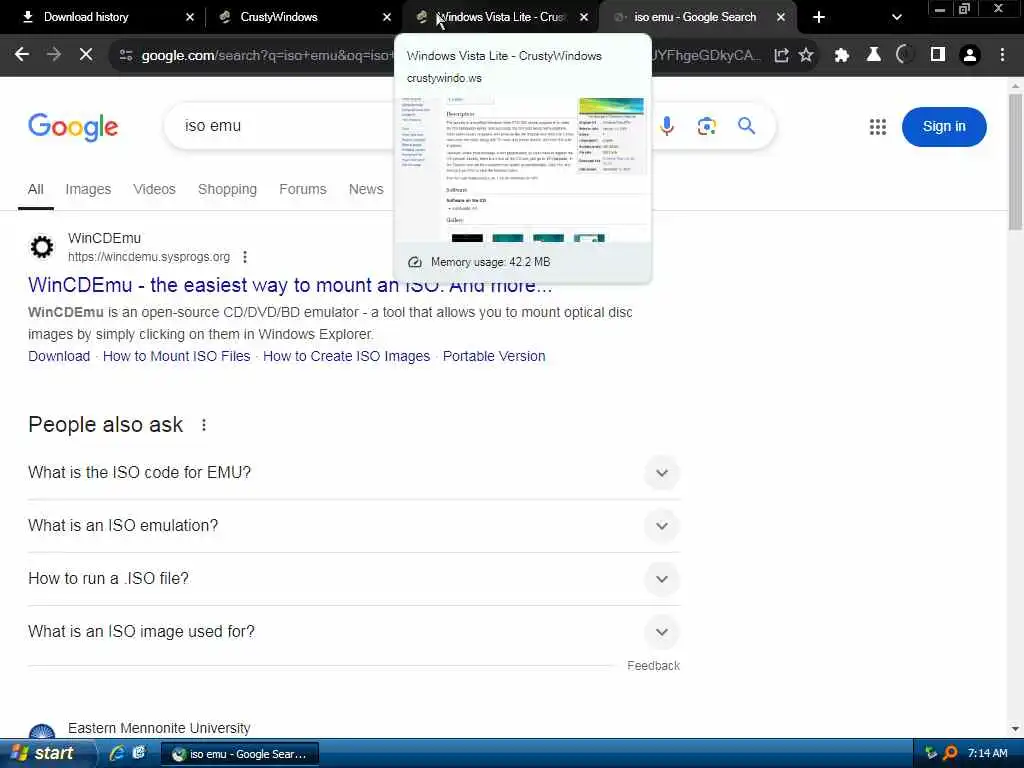This screenshot has height=768, width=1024.
Task: Click the address bar URL
Action: (x=268, y=56)
